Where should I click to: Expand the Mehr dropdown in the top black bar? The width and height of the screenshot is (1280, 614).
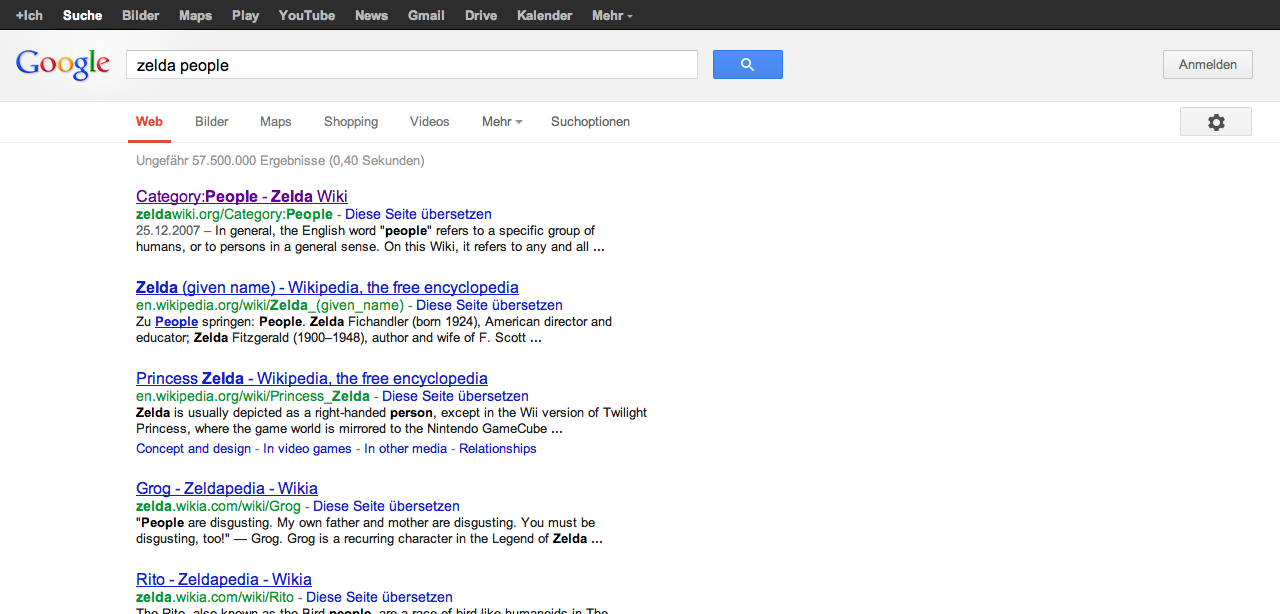tap(611, 15)
